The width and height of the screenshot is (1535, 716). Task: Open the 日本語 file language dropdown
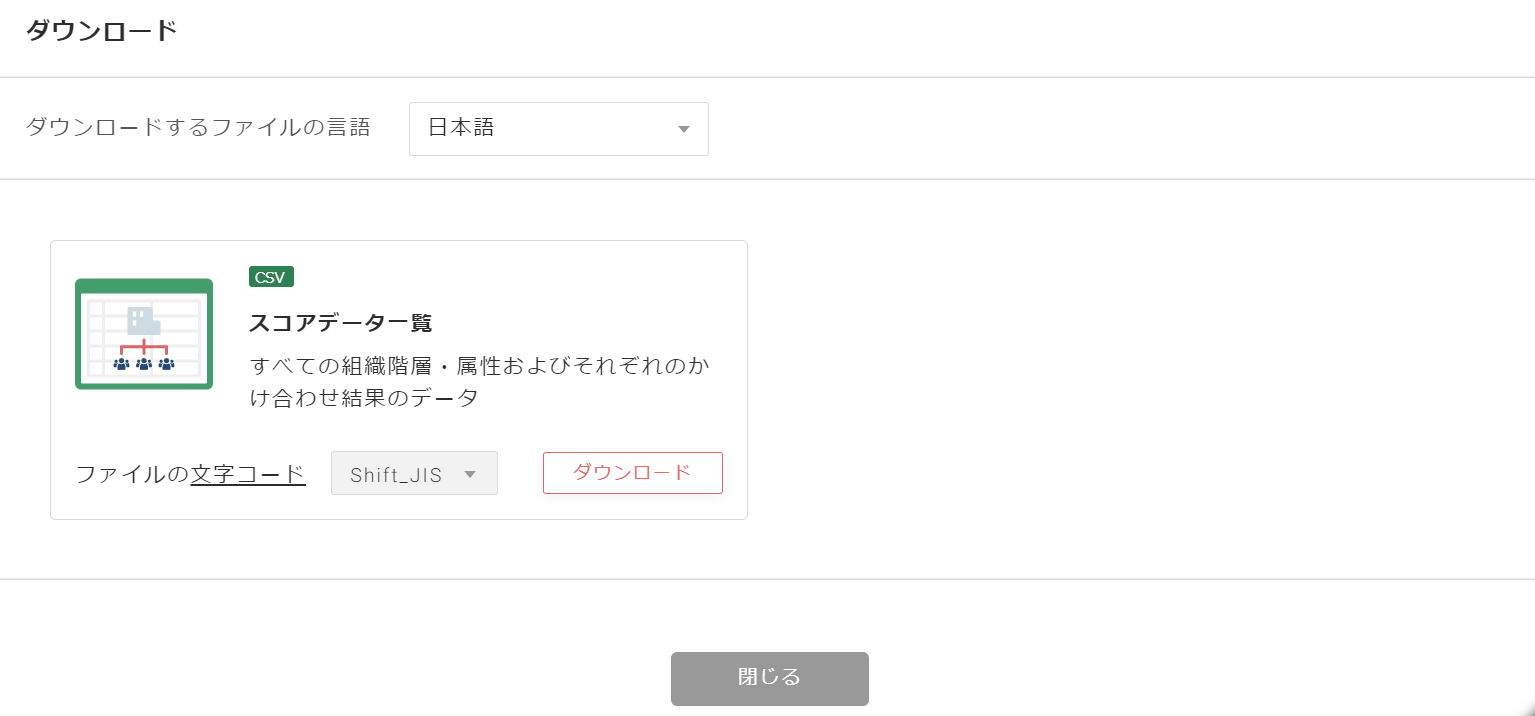click(558, 129)
